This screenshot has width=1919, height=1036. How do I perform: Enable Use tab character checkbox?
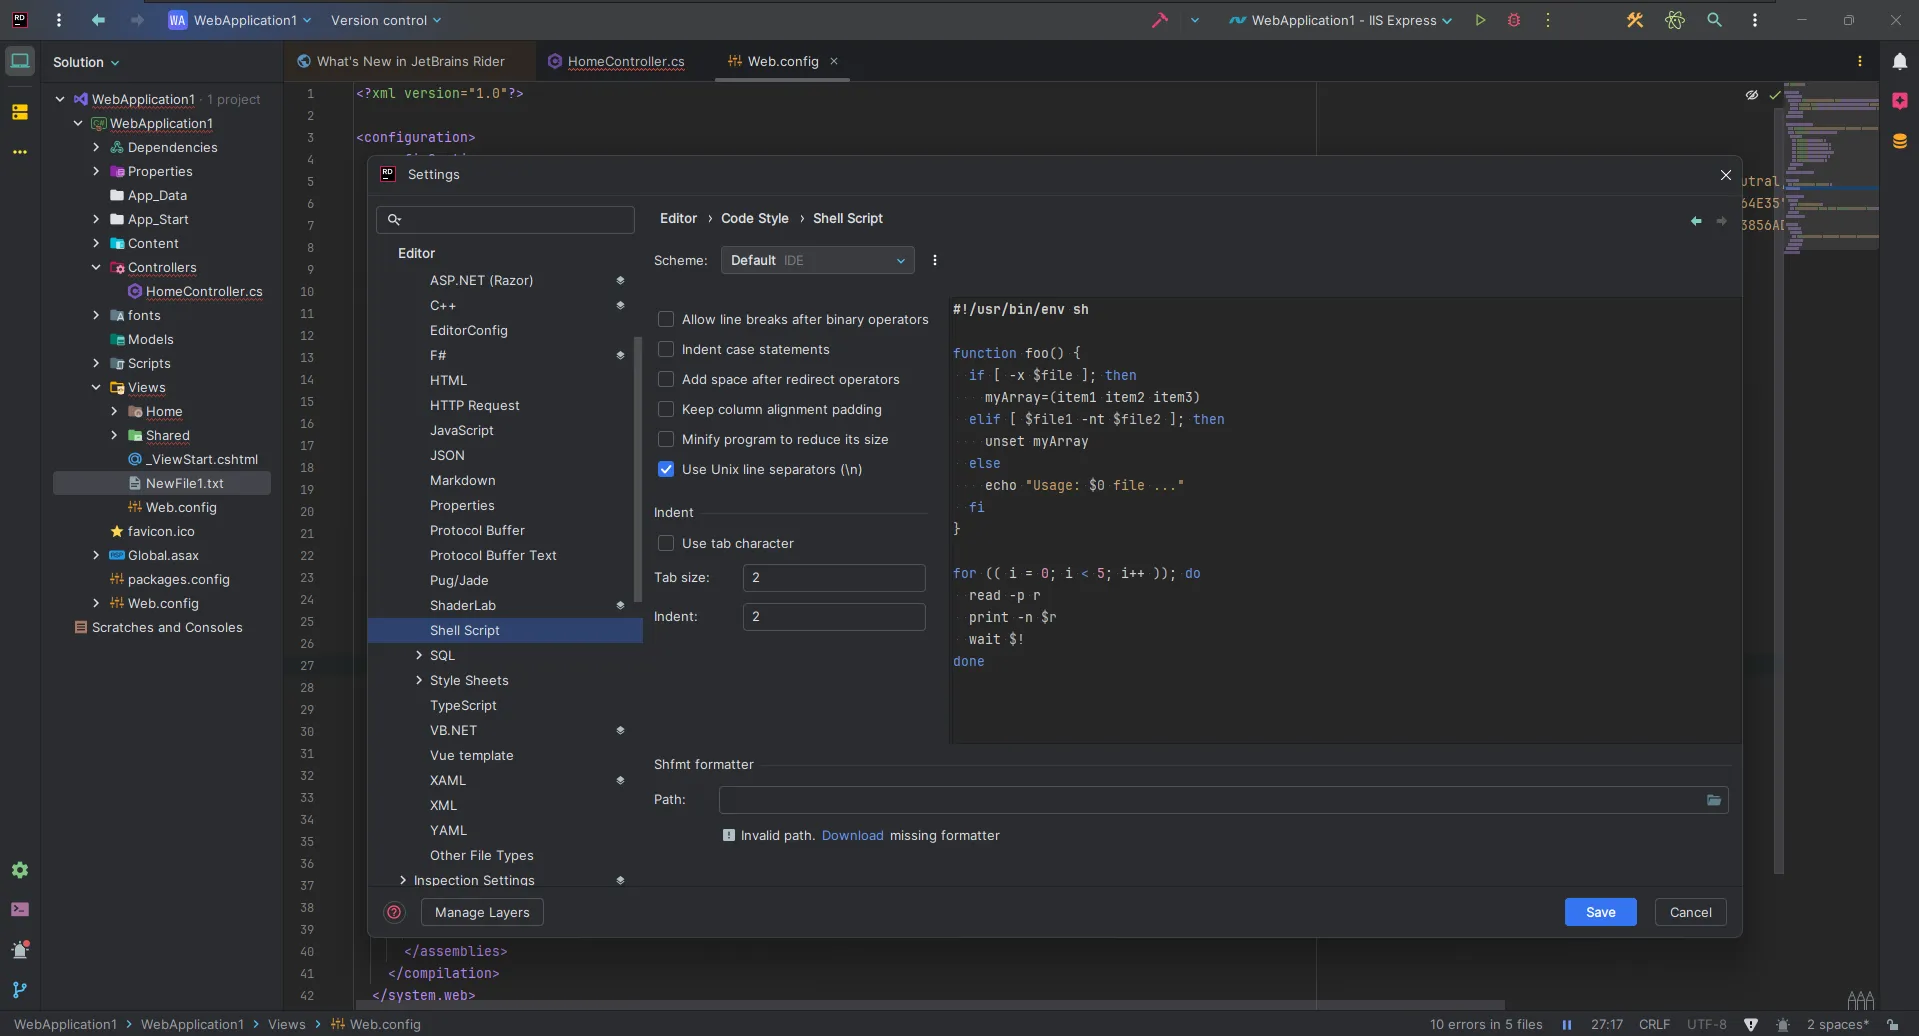666,544
